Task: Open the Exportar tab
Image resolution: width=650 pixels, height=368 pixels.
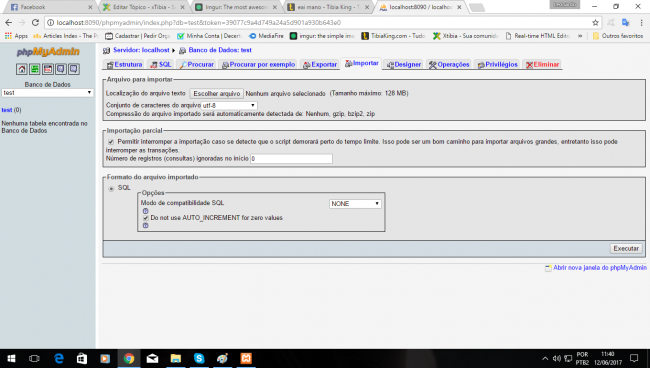Action: (x=320, y=65)
